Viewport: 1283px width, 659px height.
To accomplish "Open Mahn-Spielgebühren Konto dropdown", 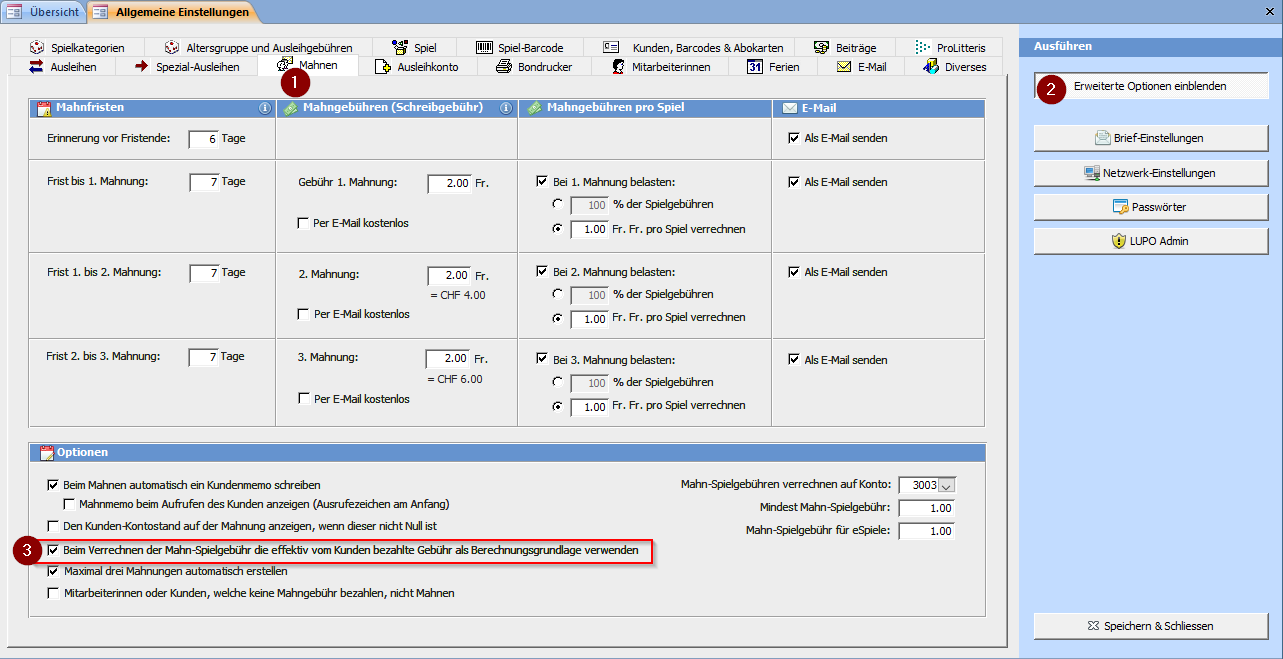I will 948,485.
